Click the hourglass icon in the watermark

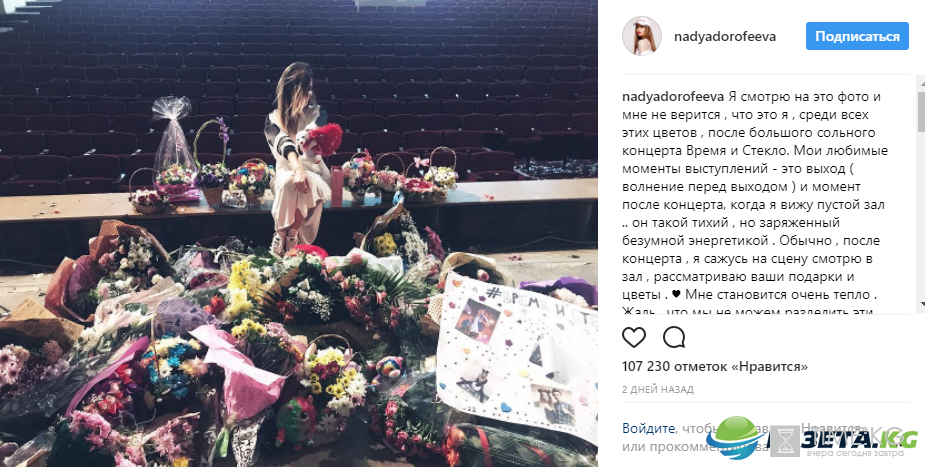click(785, 441)
